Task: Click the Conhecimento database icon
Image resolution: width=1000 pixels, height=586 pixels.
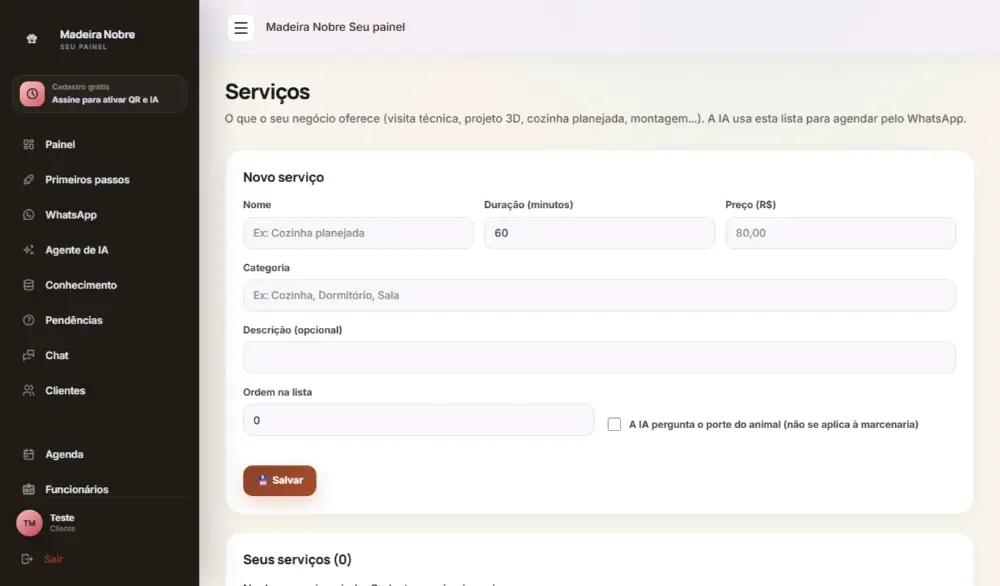Action: pos(29,285)
